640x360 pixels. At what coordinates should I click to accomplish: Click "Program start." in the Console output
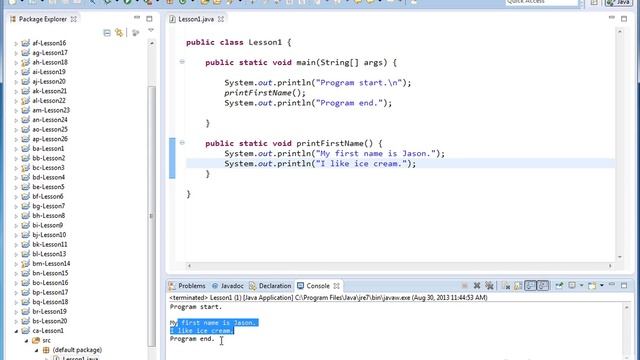click(196, 307)
